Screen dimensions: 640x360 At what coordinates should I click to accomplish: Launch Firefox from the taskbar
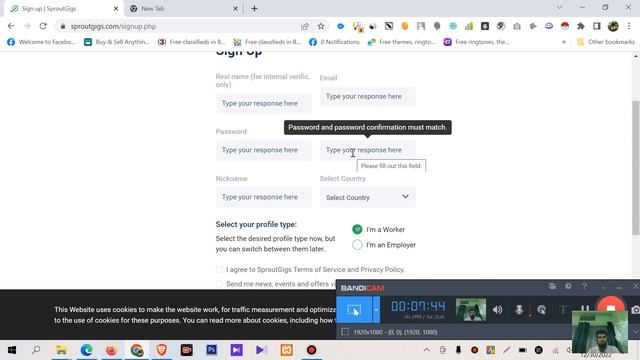tap(111, 350)
